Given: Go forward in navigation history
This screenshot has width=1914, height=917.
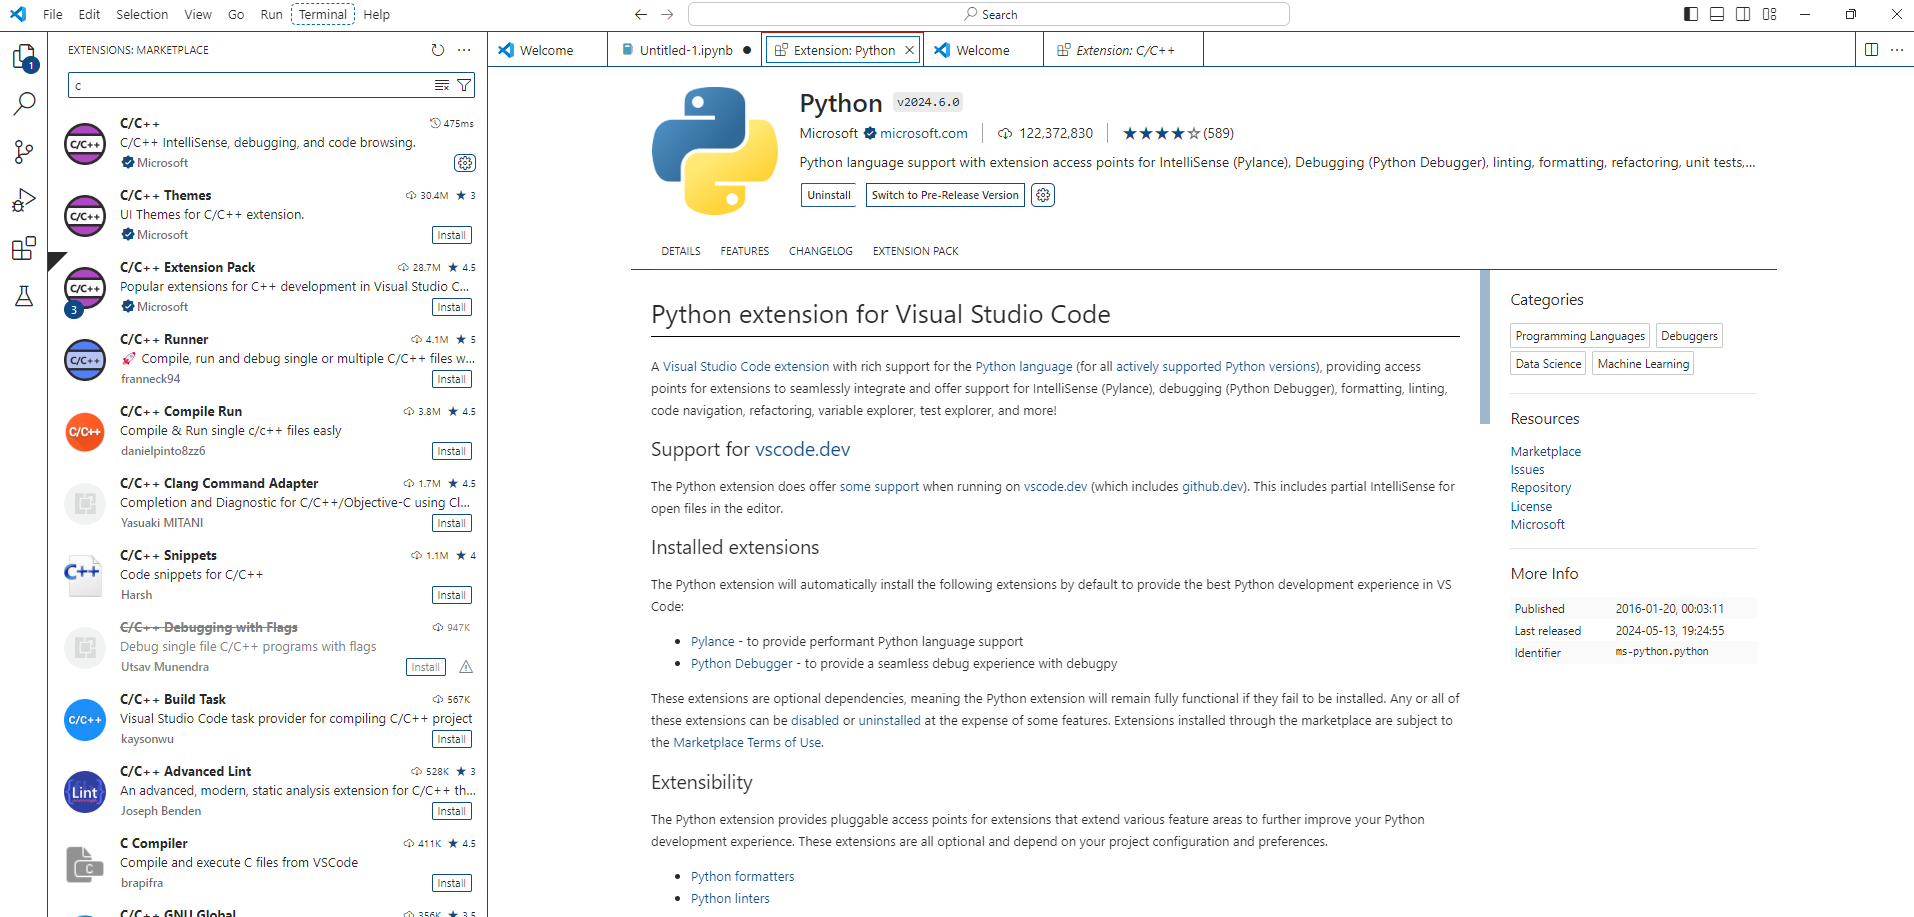Looking at the screenshot, I should tap(667, 14).
